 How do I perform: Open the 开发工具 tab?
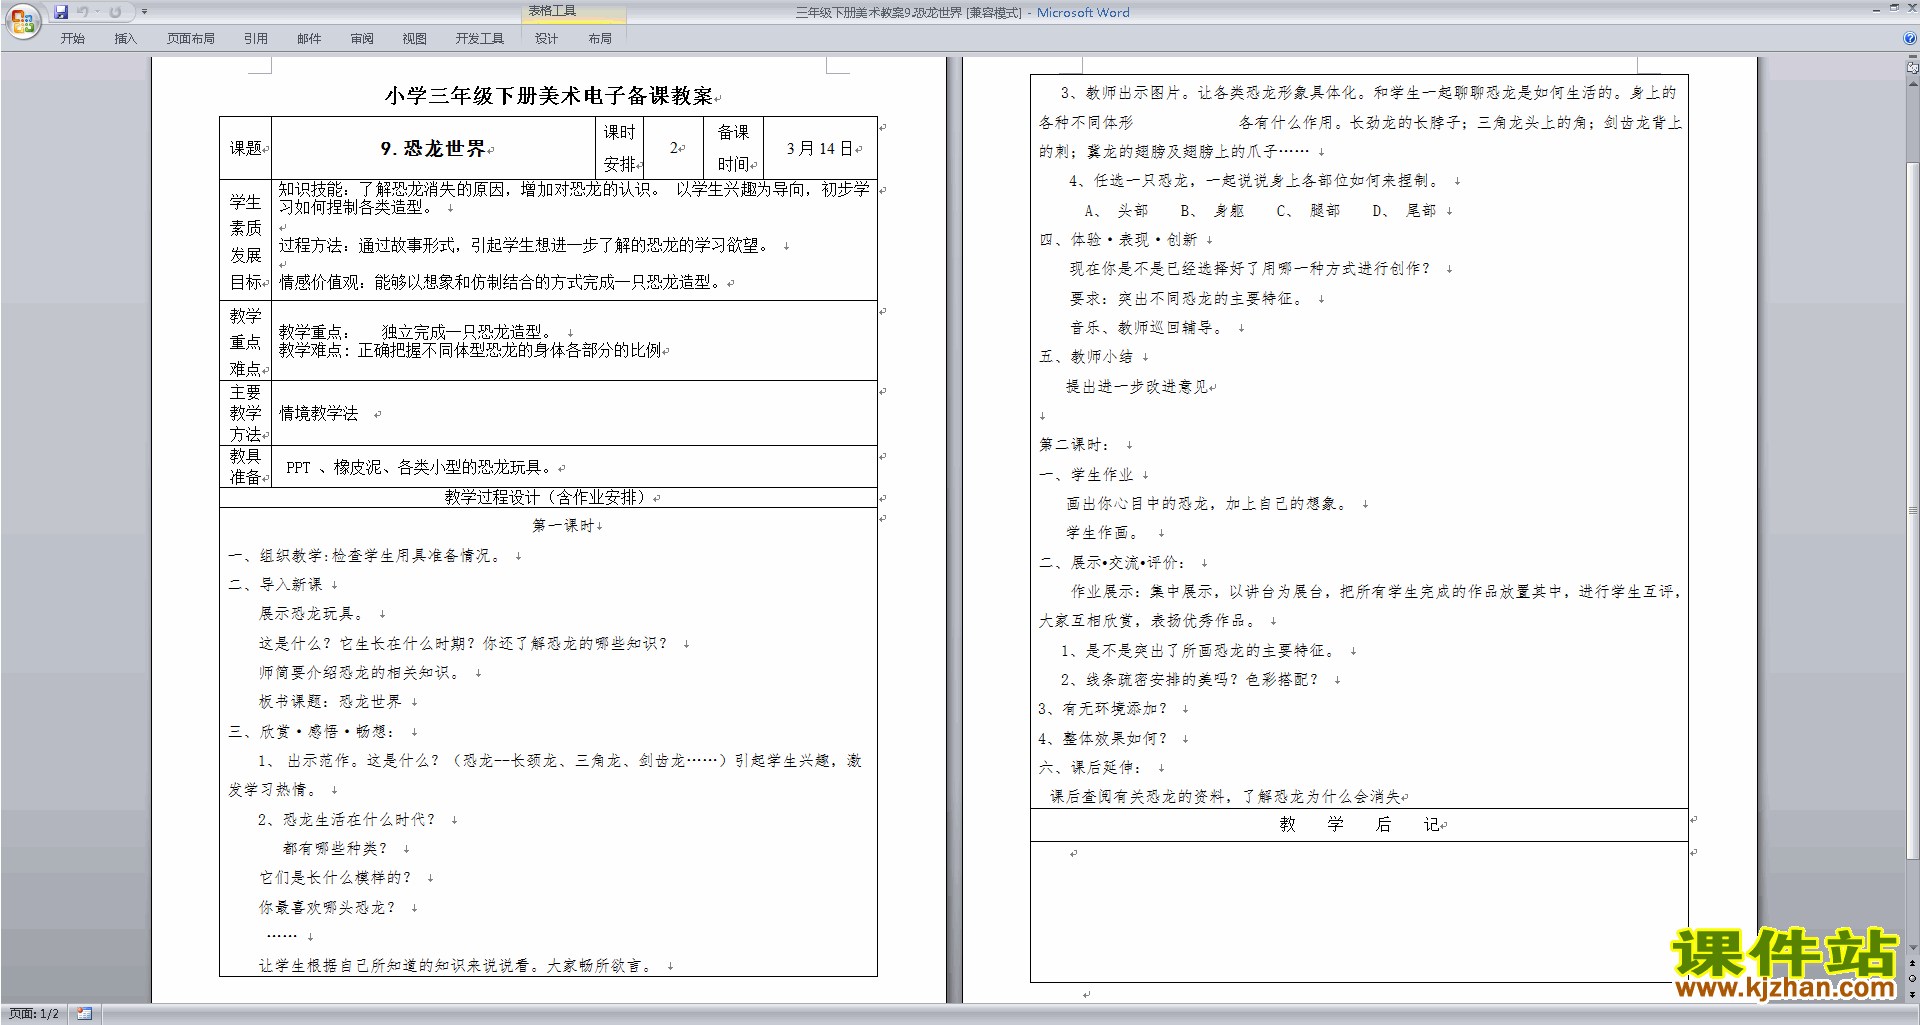click(480, 38)
